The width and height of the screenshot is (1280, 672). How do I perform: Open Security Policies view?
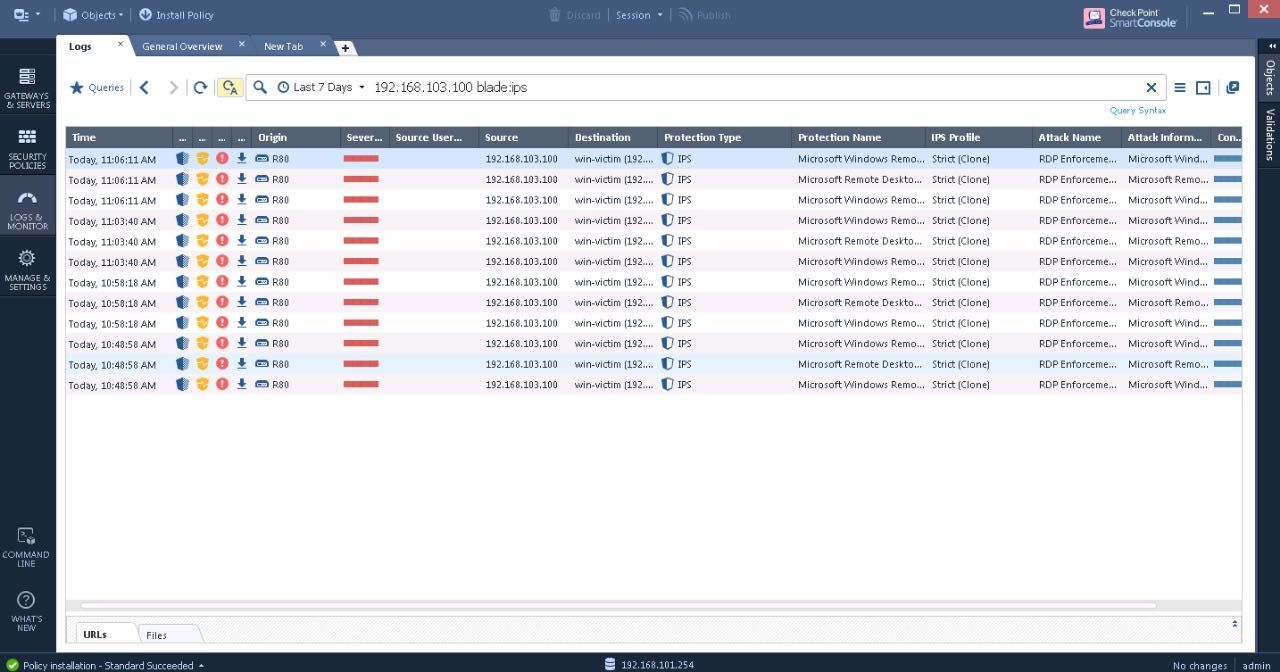click(x=27, y=148)
